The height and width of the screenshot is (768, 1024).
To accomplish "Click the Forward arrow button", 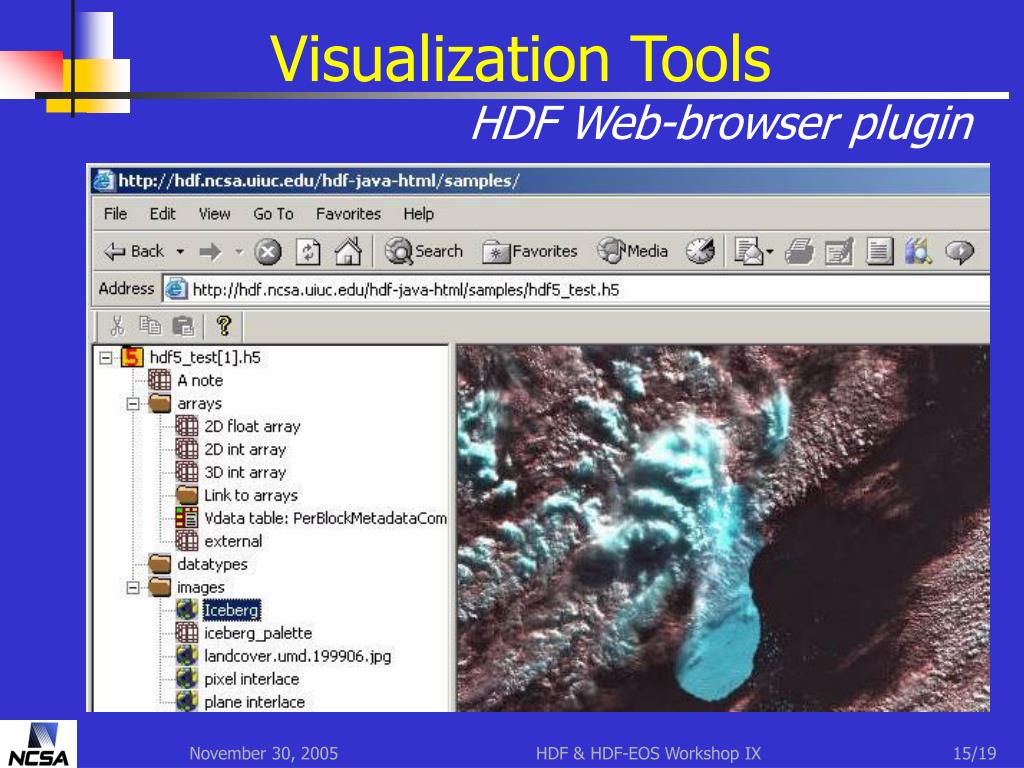I will [210, 251].
